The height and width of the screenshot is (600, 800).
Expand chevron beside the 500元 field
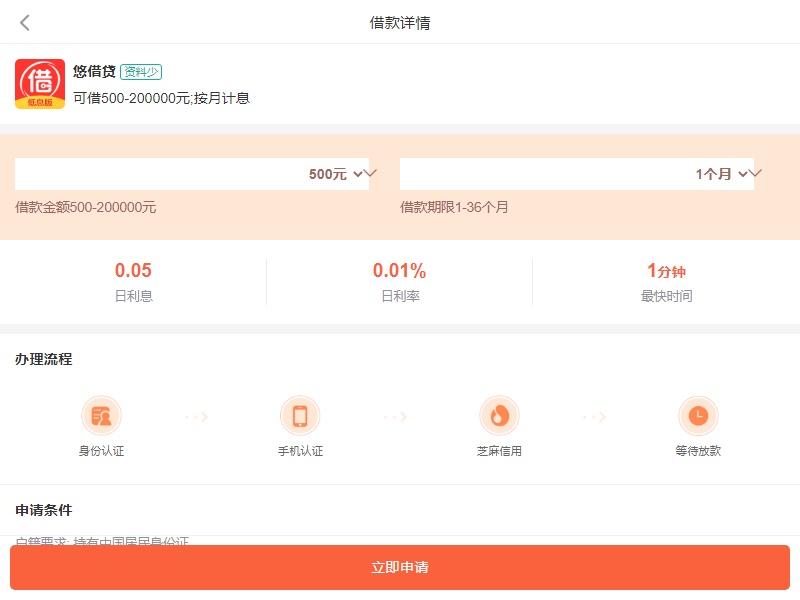click(370, 173)
